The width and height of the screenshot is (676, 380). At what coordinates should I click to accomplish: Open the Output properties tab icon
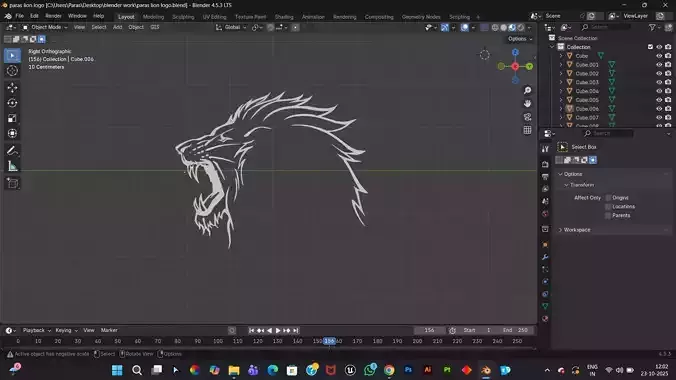click(x=545, y=177)
